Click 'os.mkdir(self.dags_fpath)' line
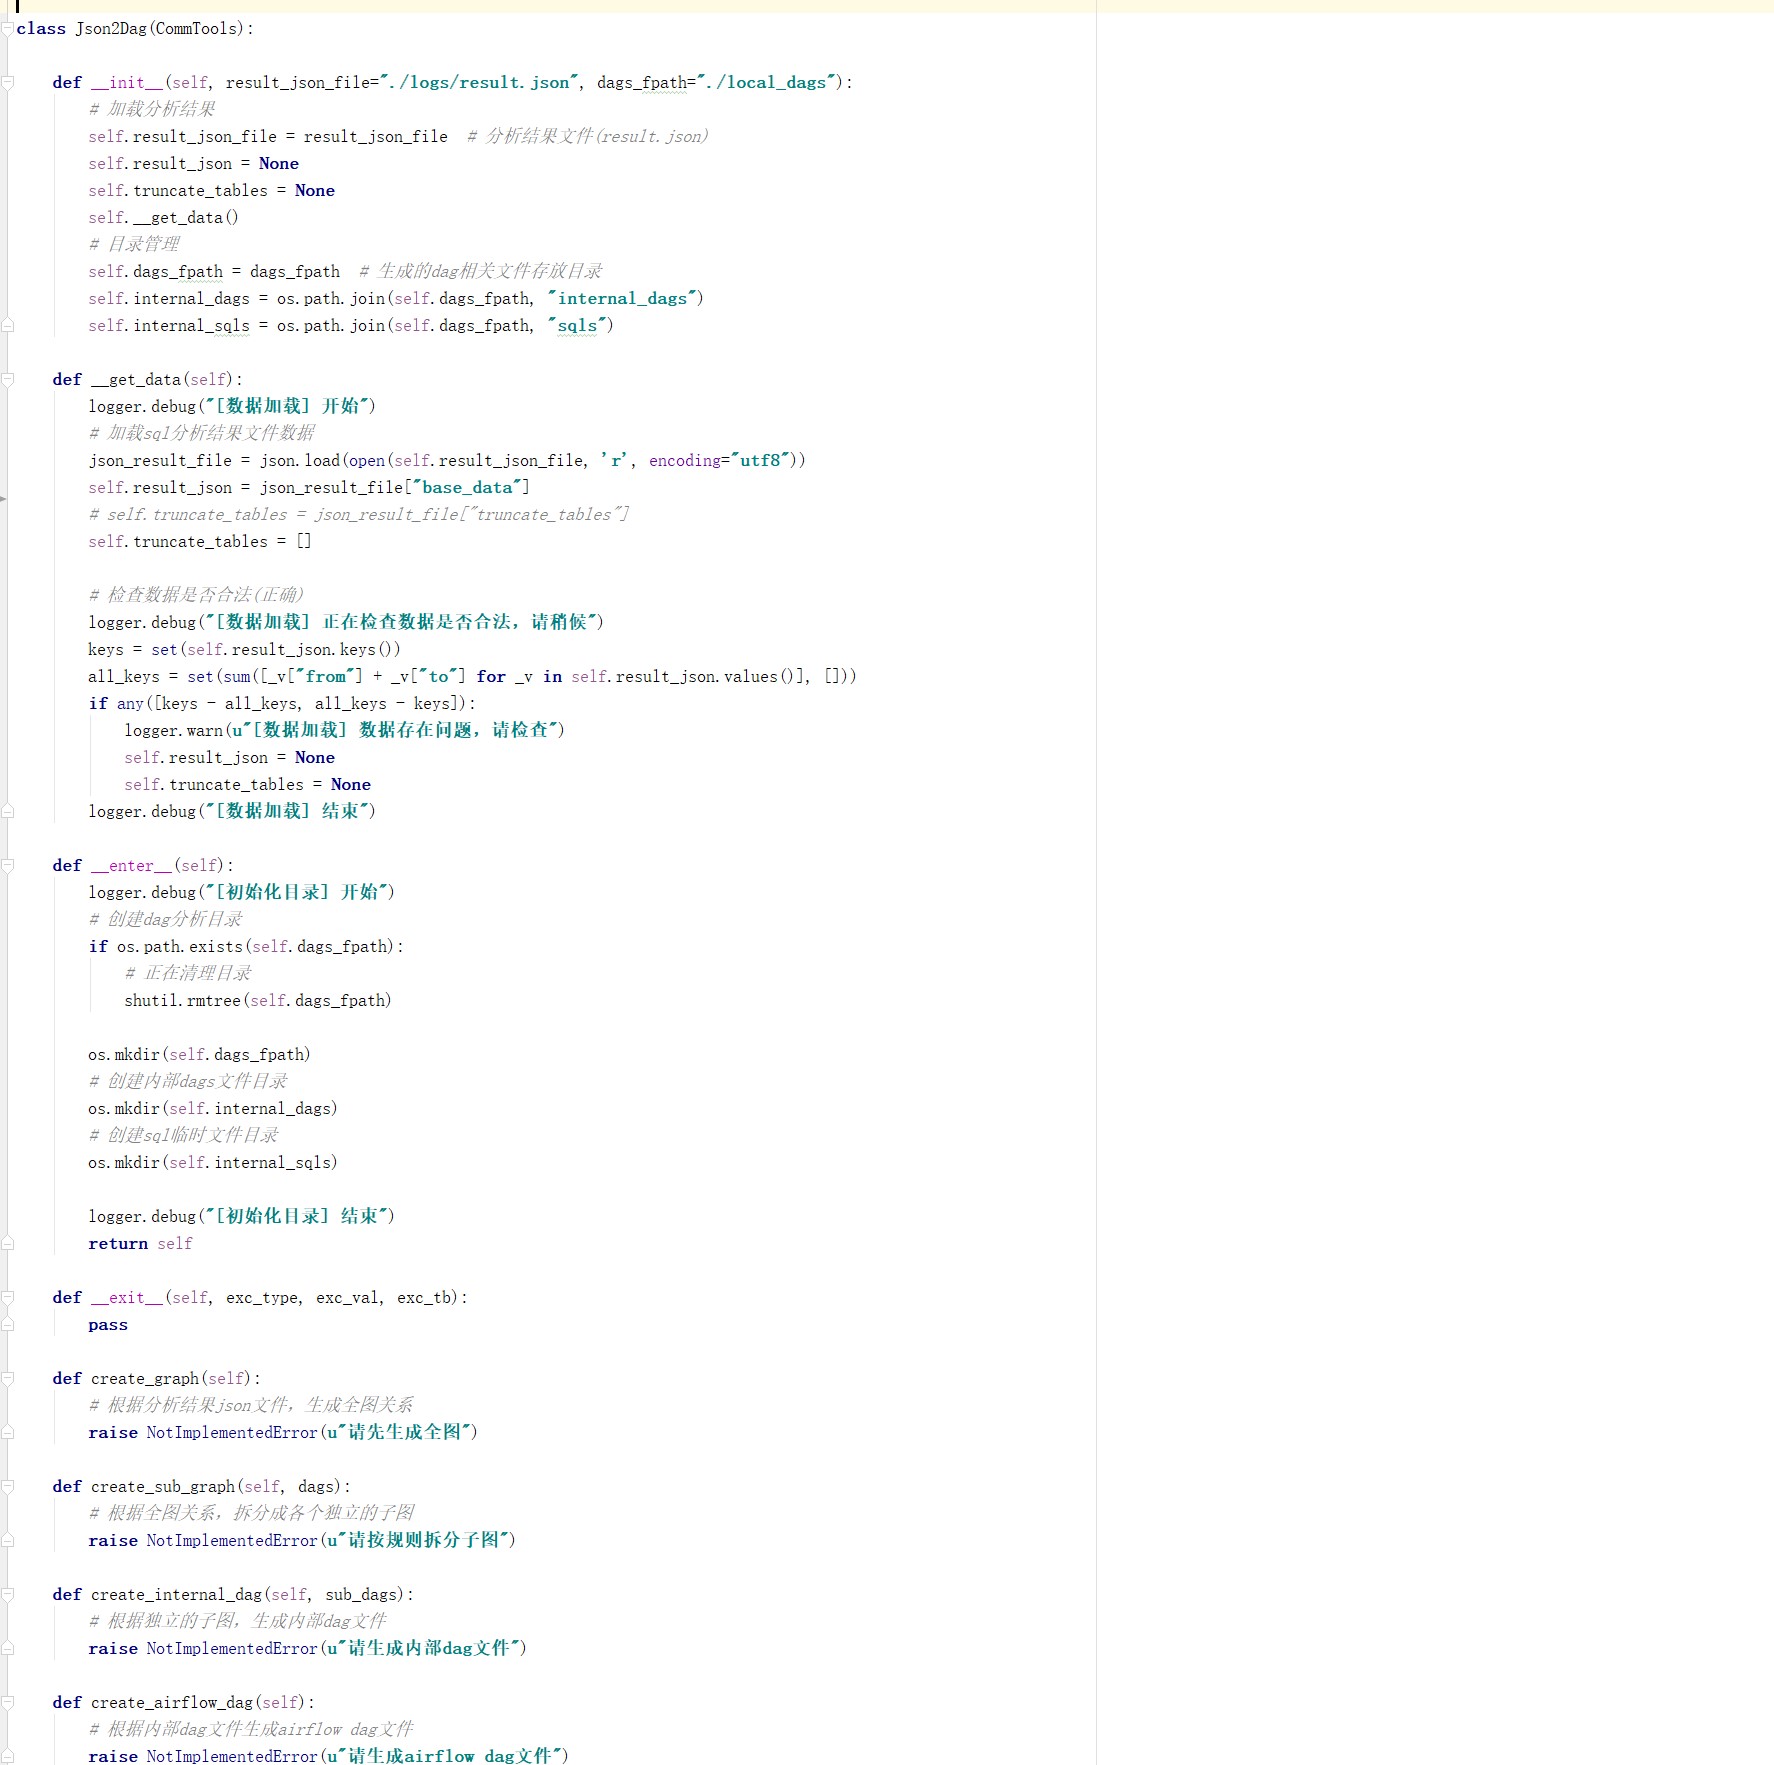1774x1765 pixels. [x=199, y=1054]
